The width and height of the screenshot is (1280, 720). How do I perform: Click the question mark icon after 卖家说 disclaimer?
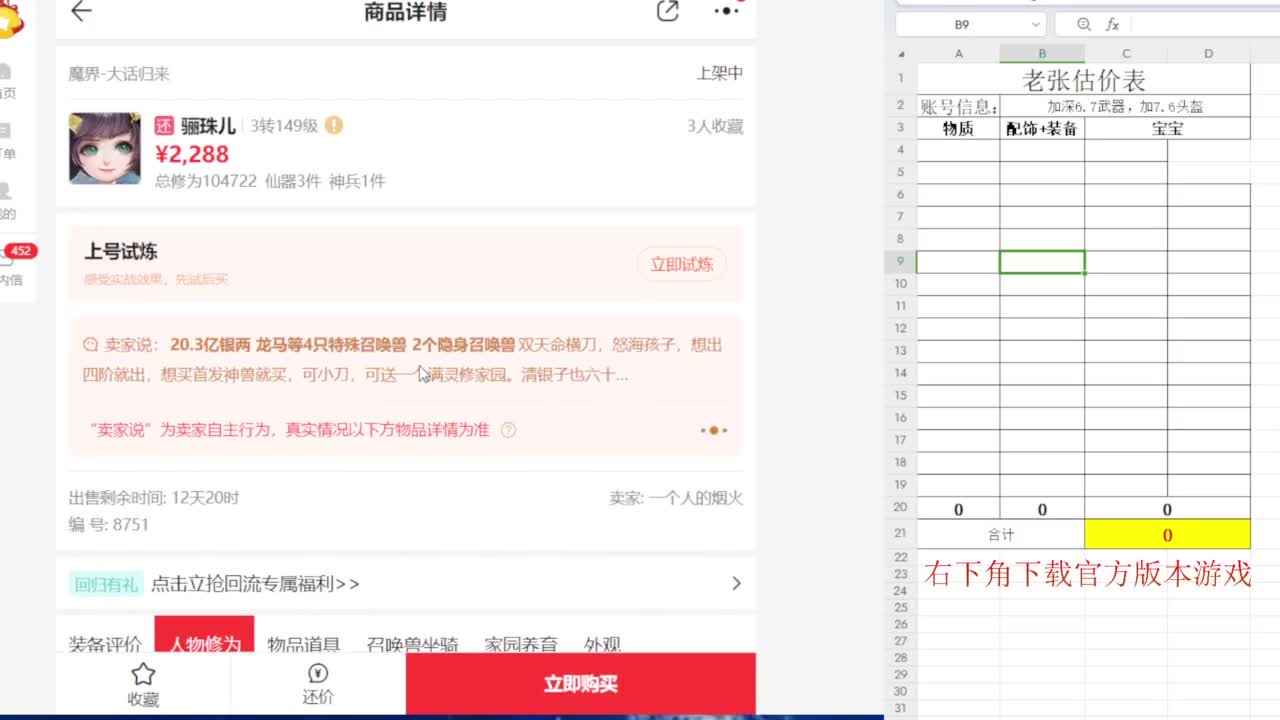(508, 430)
